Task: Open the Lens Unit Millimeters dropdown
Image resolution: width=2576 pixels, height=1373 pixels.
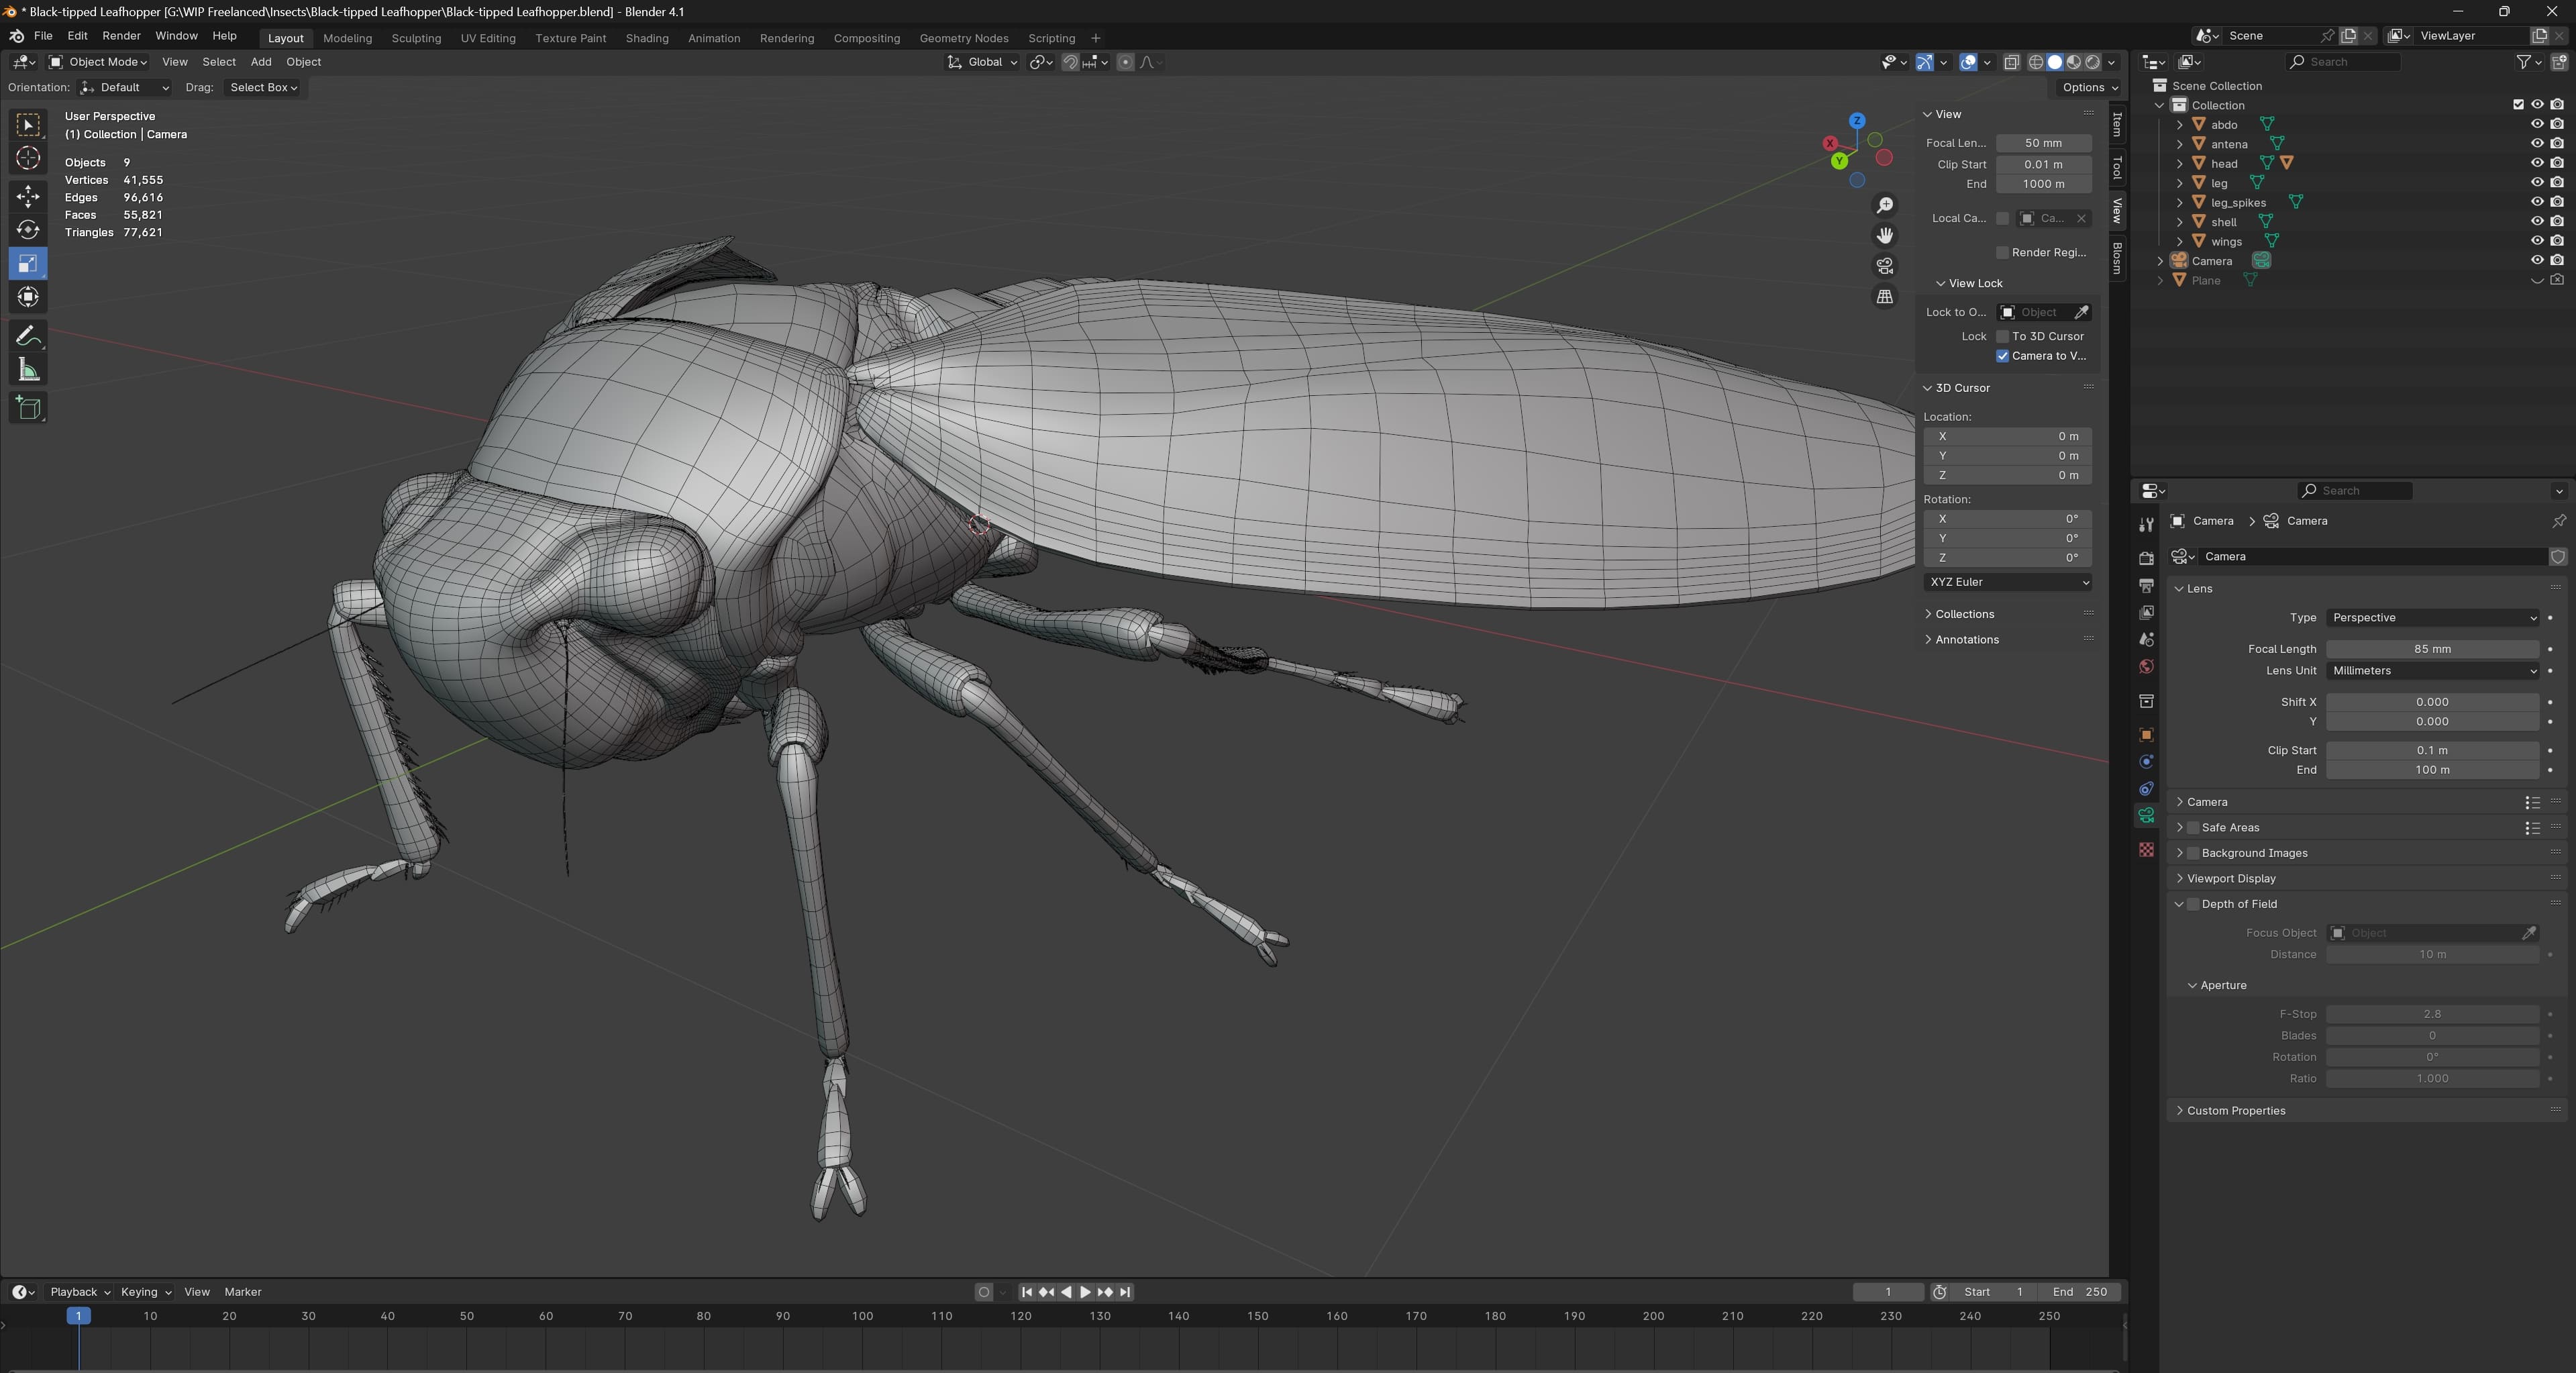Action: 2432,671
